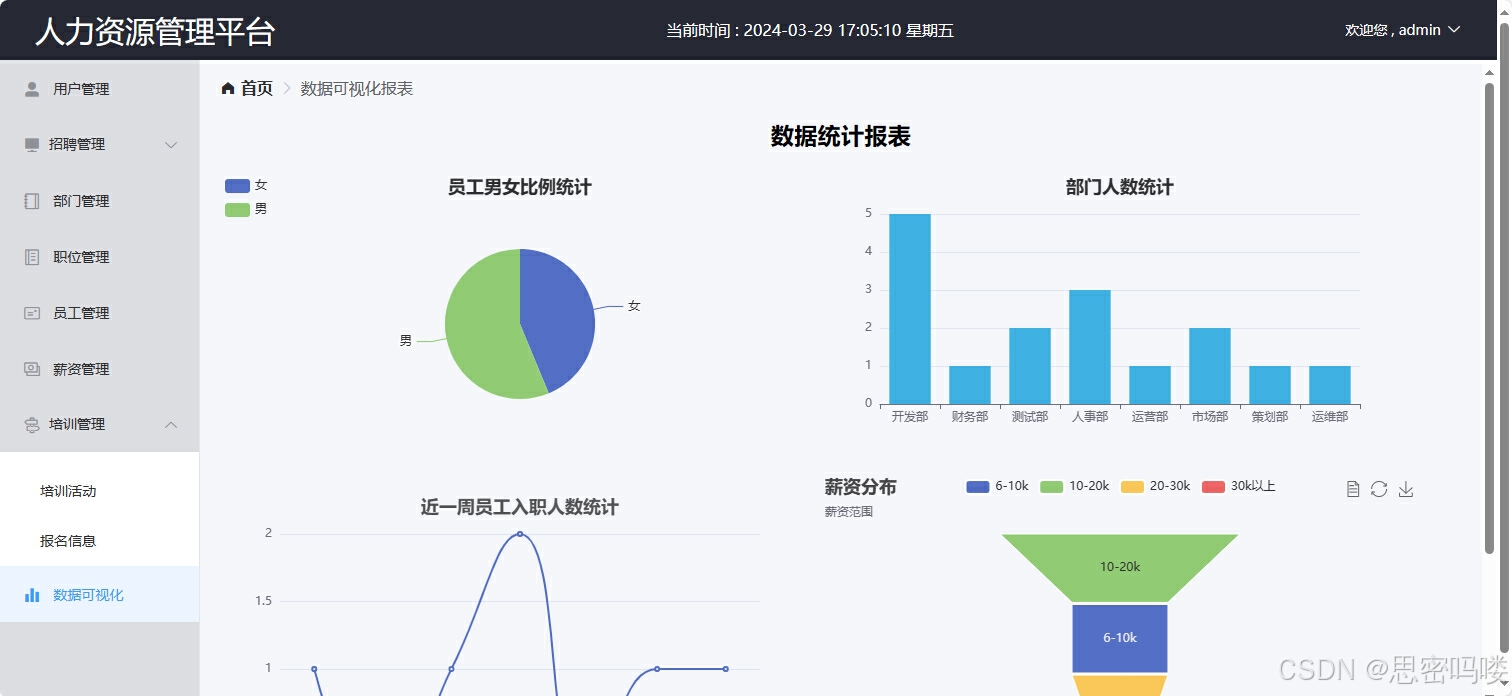
Task: Click the blue 6-10k funnel segment
Action: coord(1120,638)
